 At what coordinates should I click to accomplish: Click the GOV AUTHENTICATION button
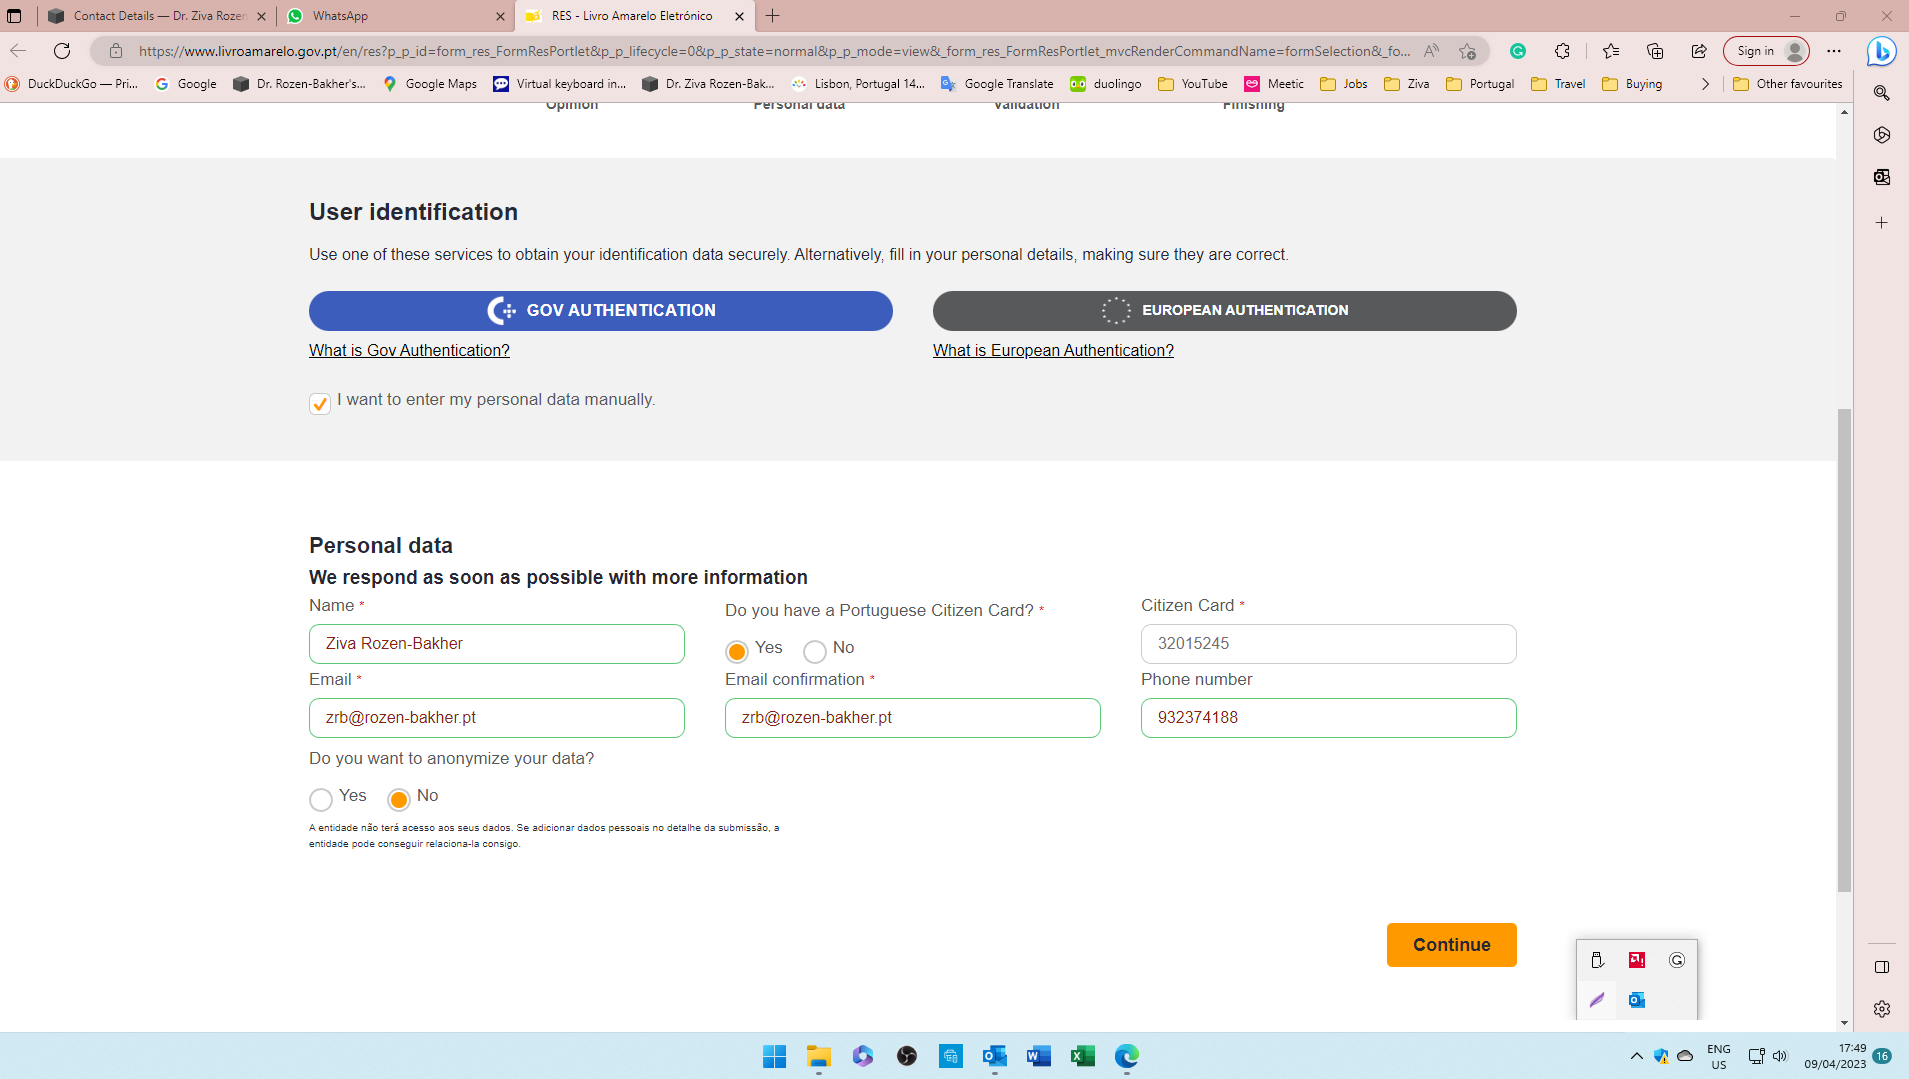coord(601,311)
